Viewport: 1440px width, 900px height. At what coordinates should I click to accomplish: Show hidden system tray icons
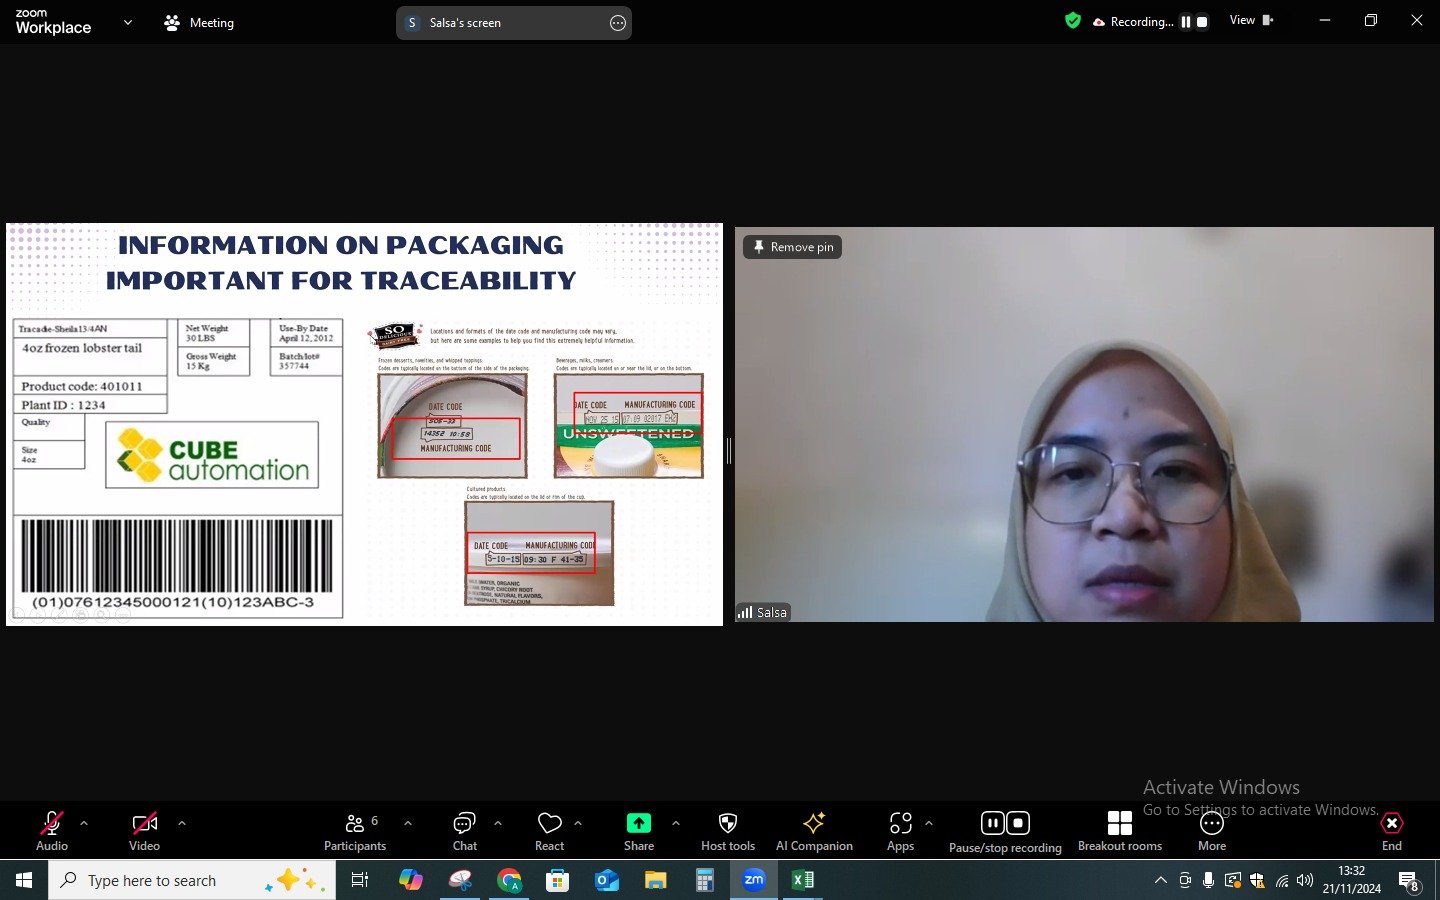point(1161,881)
